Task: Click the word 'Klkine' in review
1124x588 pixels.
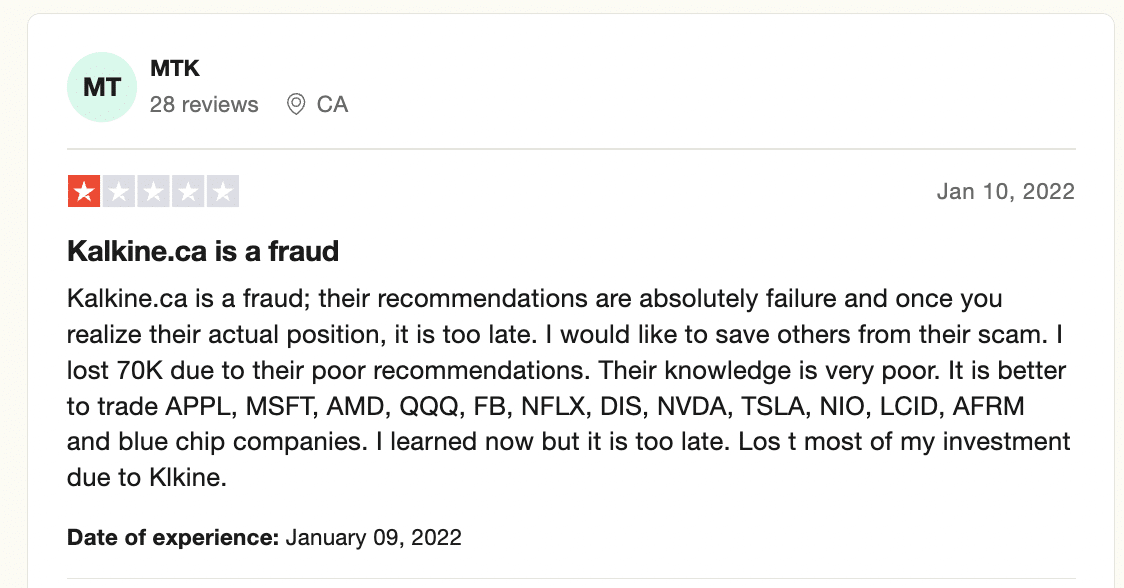Action: (x=184, y=478)
